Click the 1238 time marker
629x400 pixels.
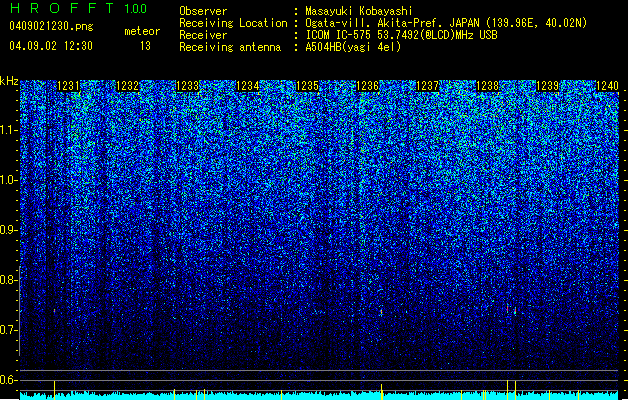(487, 86)
